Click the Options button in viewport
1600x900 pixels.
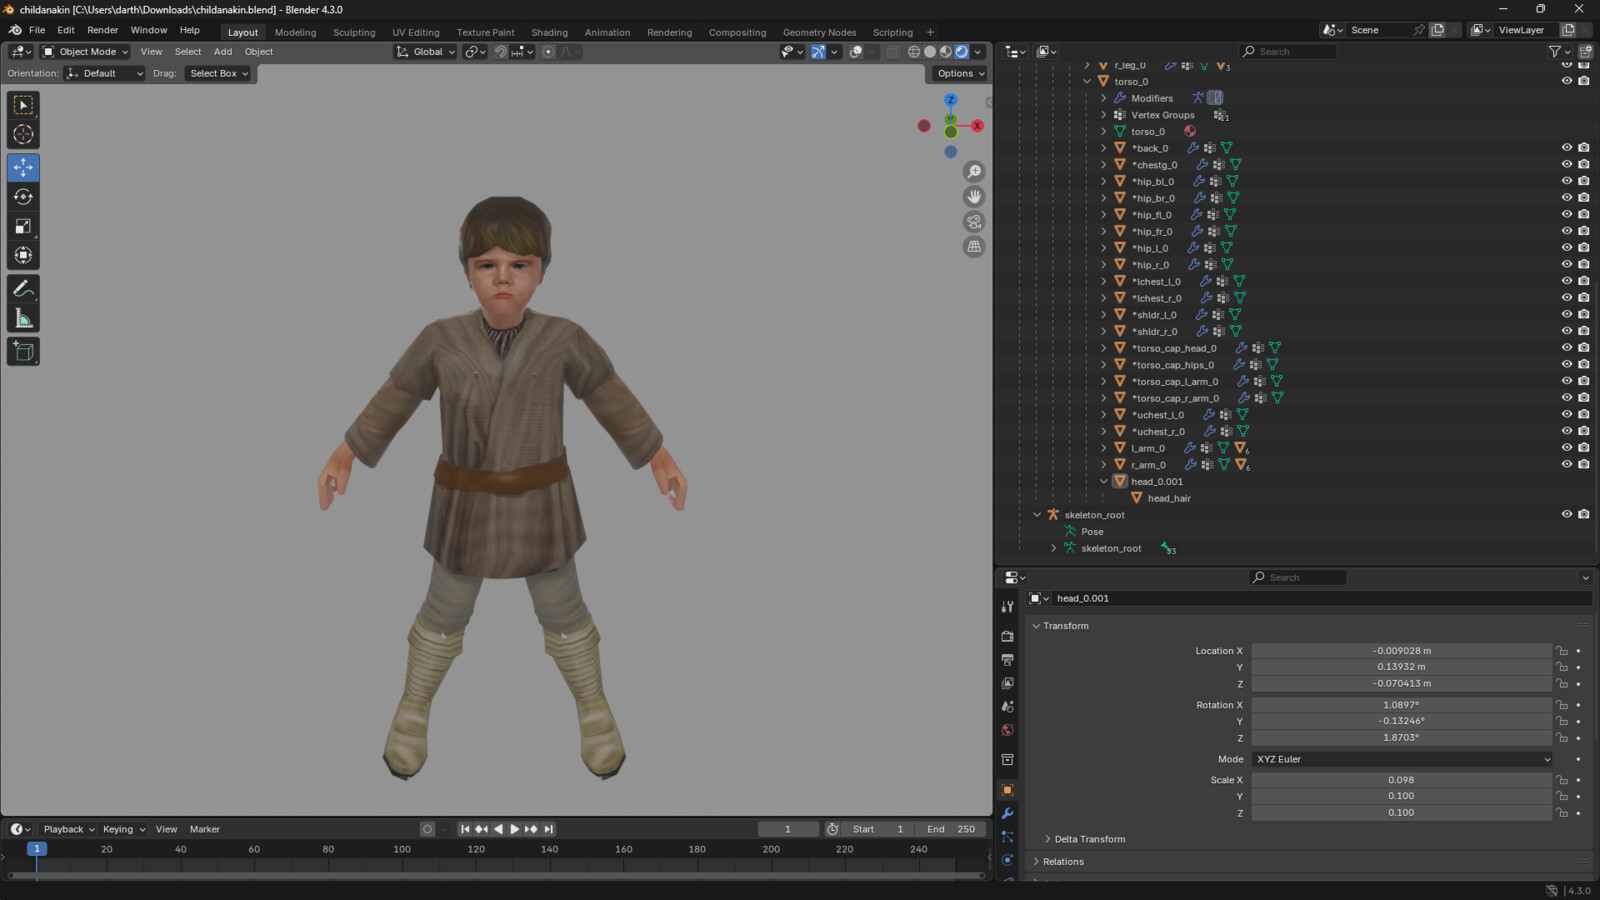pyautogui.click(x=960, y=74)
